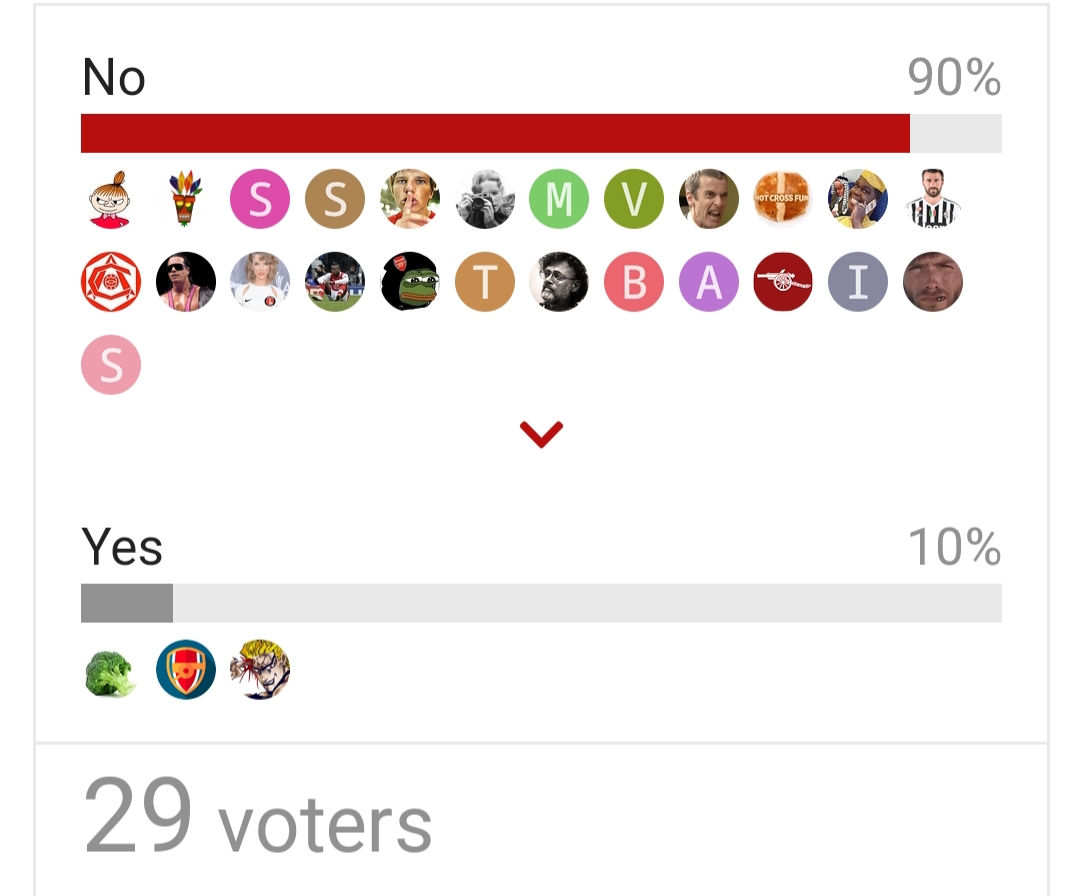Select the green M letter avatar

(559, 199)
